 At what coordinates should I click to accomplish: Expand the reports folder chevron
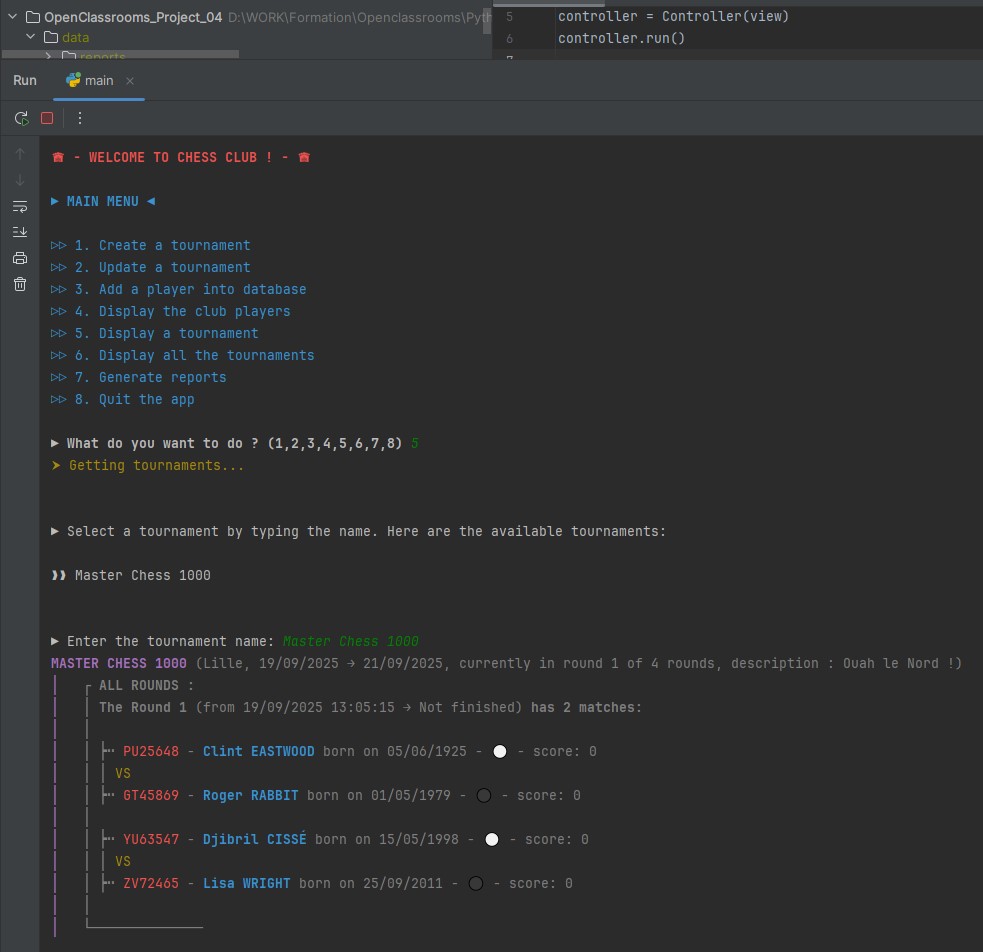click(x=49, y=57)
